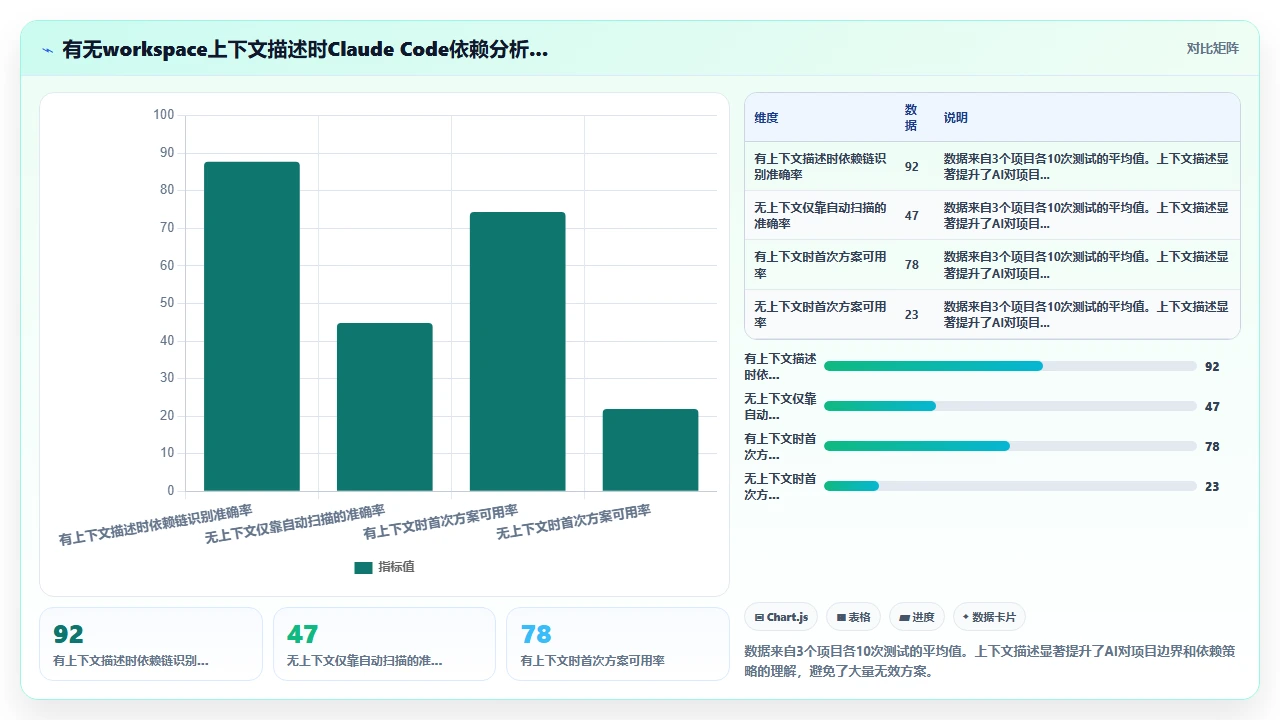Click table value 23

pyautogui.click(x=911, y=314)
